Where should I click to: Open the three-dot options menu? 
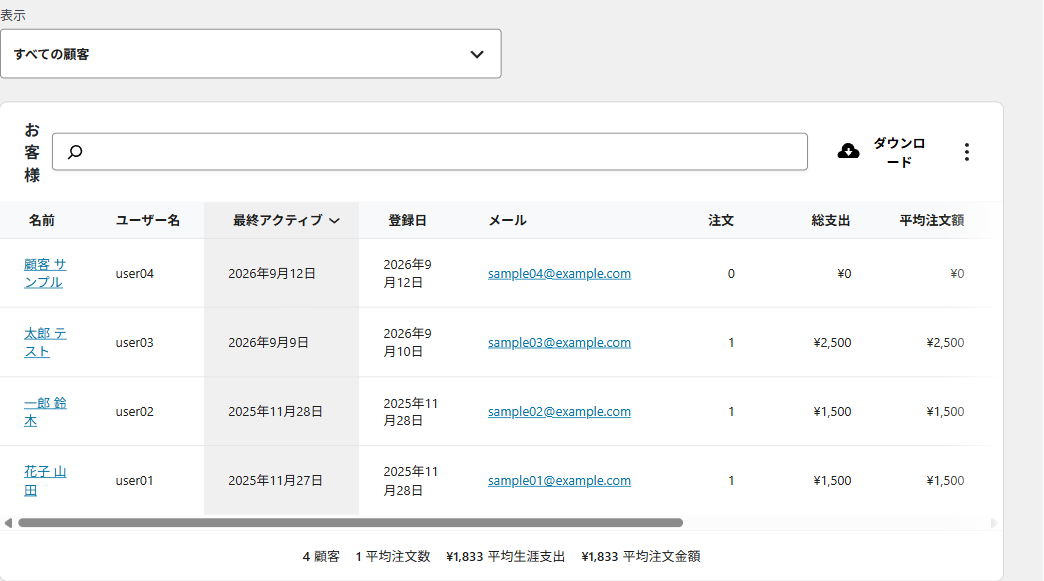[x=967, y=152]
